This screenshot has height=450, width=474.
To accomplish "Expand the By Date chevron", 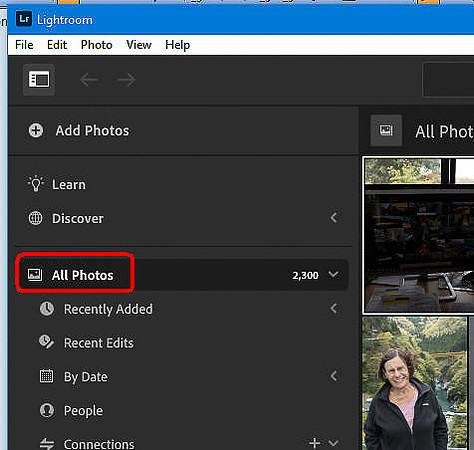I will click(334, 376).
